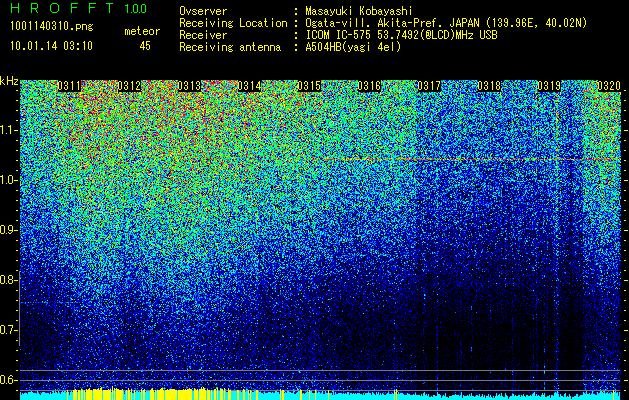Click the HROFFT 1.0.0 title text
This screenshot has height=400, width=629.
click(78, 8)
